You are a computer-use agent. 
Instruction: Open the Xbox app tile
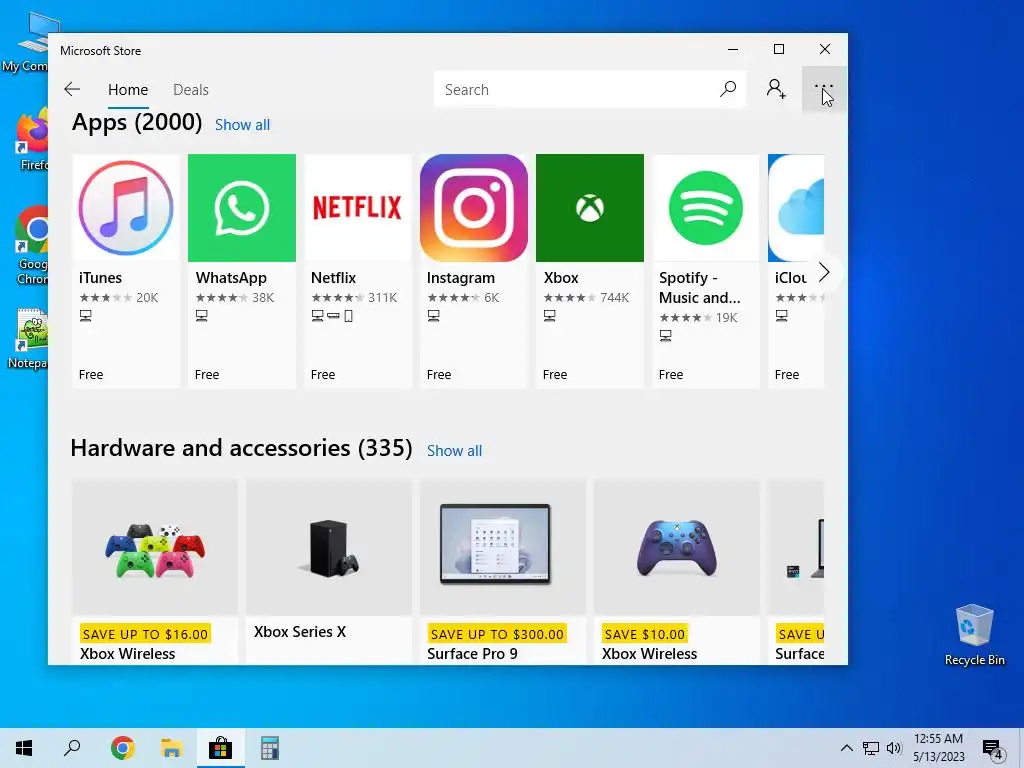(x=590, y=271)
